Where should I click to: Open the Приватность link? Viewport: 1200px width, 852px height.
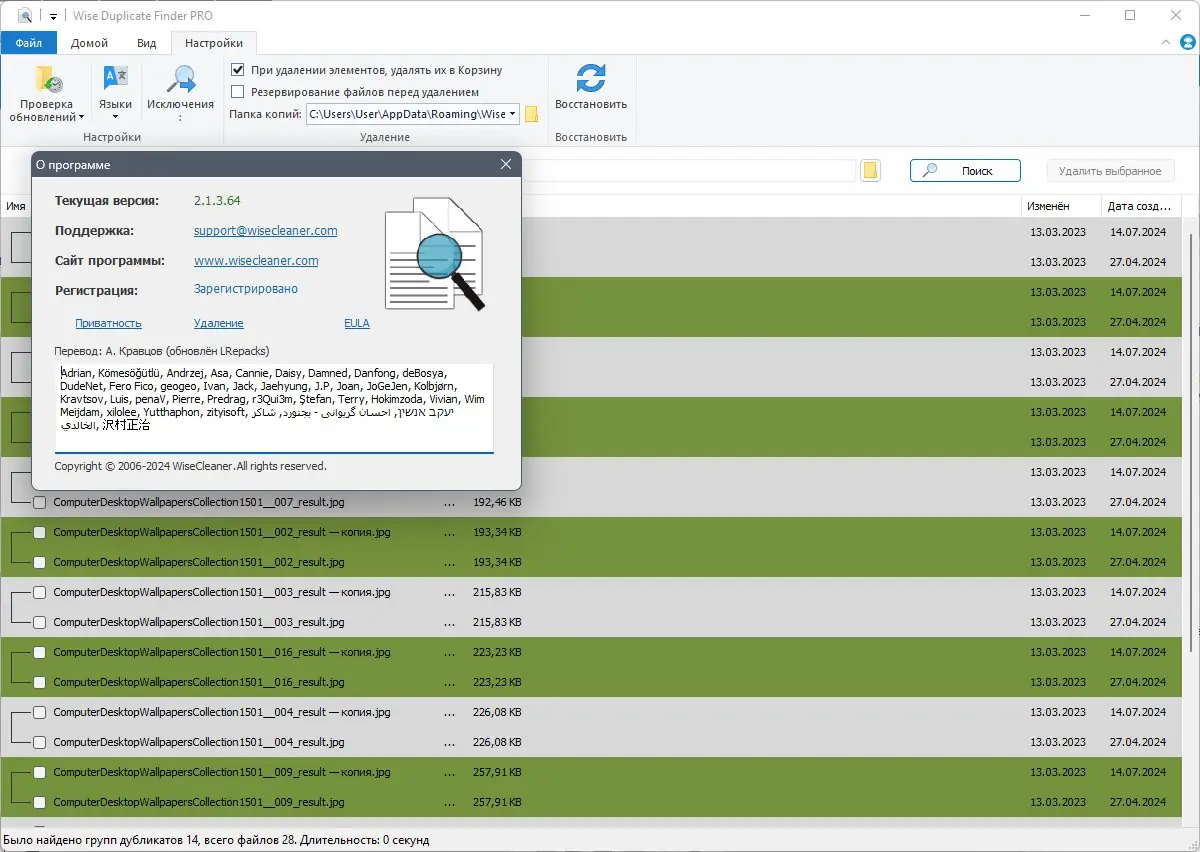[108, 323]
